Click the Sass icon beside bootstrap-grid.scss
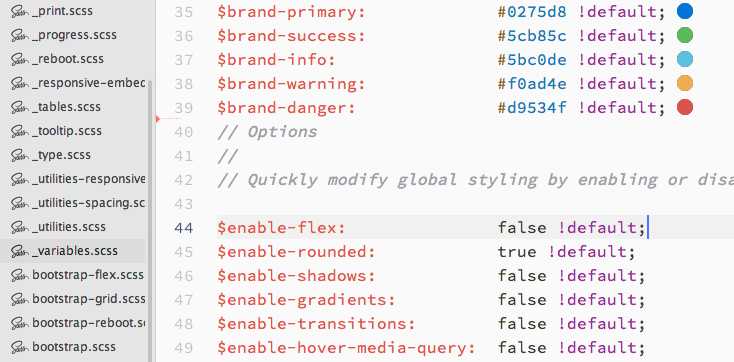Screen dimensions: 734x362 coord(20,299)
